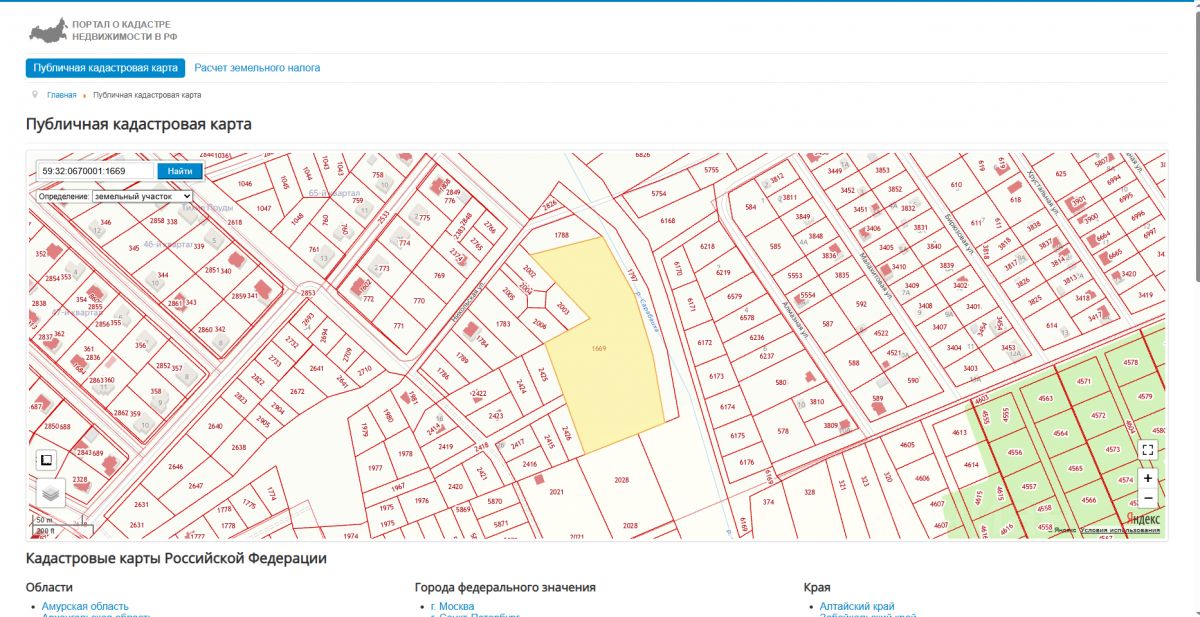
Task: Click the cadastral number search field
Action: (96, 171)
